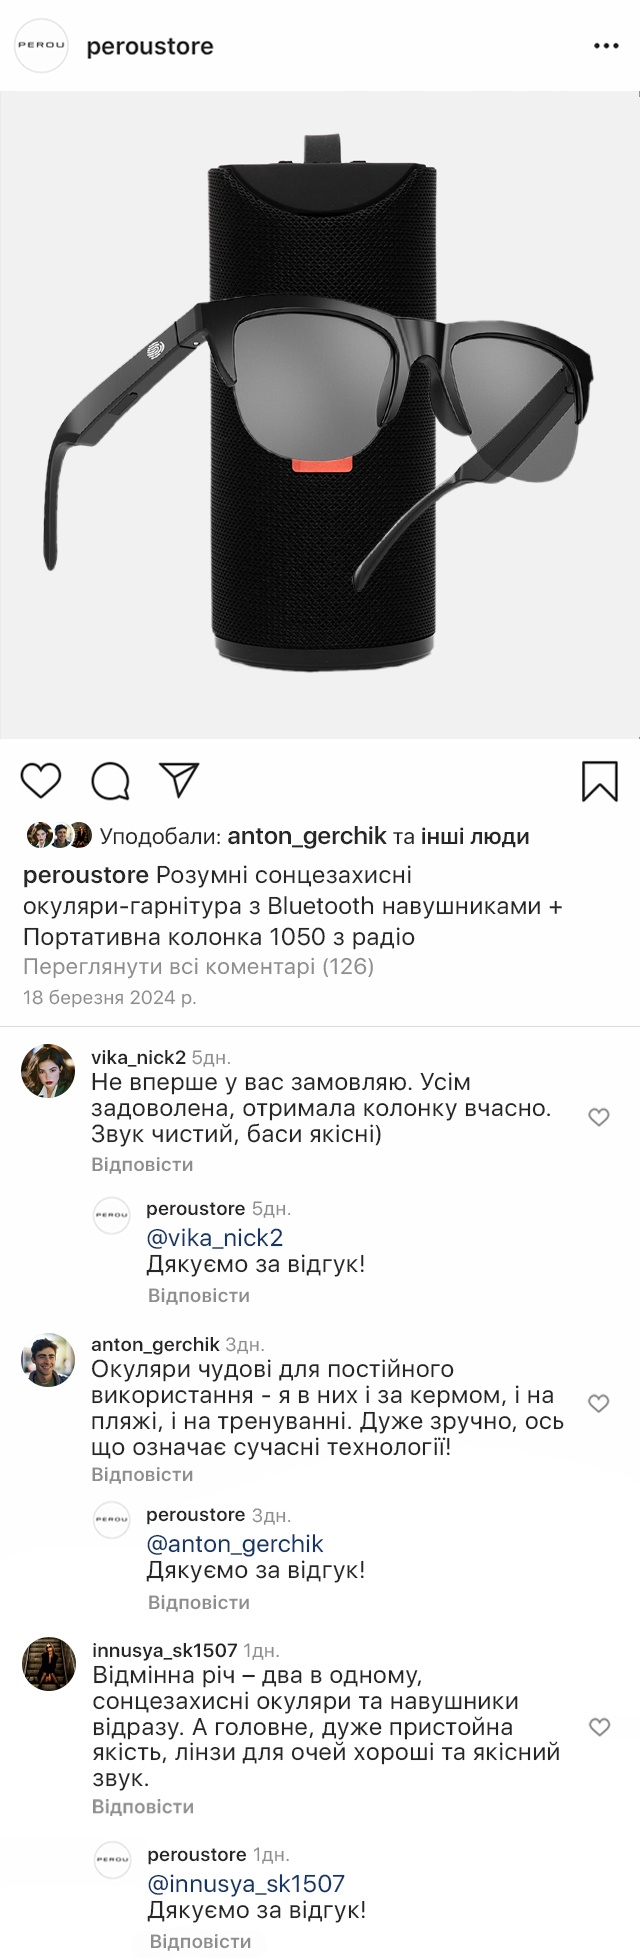This screenshot has height=1960, width=640.
Task: Like anton_gerchik's comment
Action: (x=599, y=1404)
